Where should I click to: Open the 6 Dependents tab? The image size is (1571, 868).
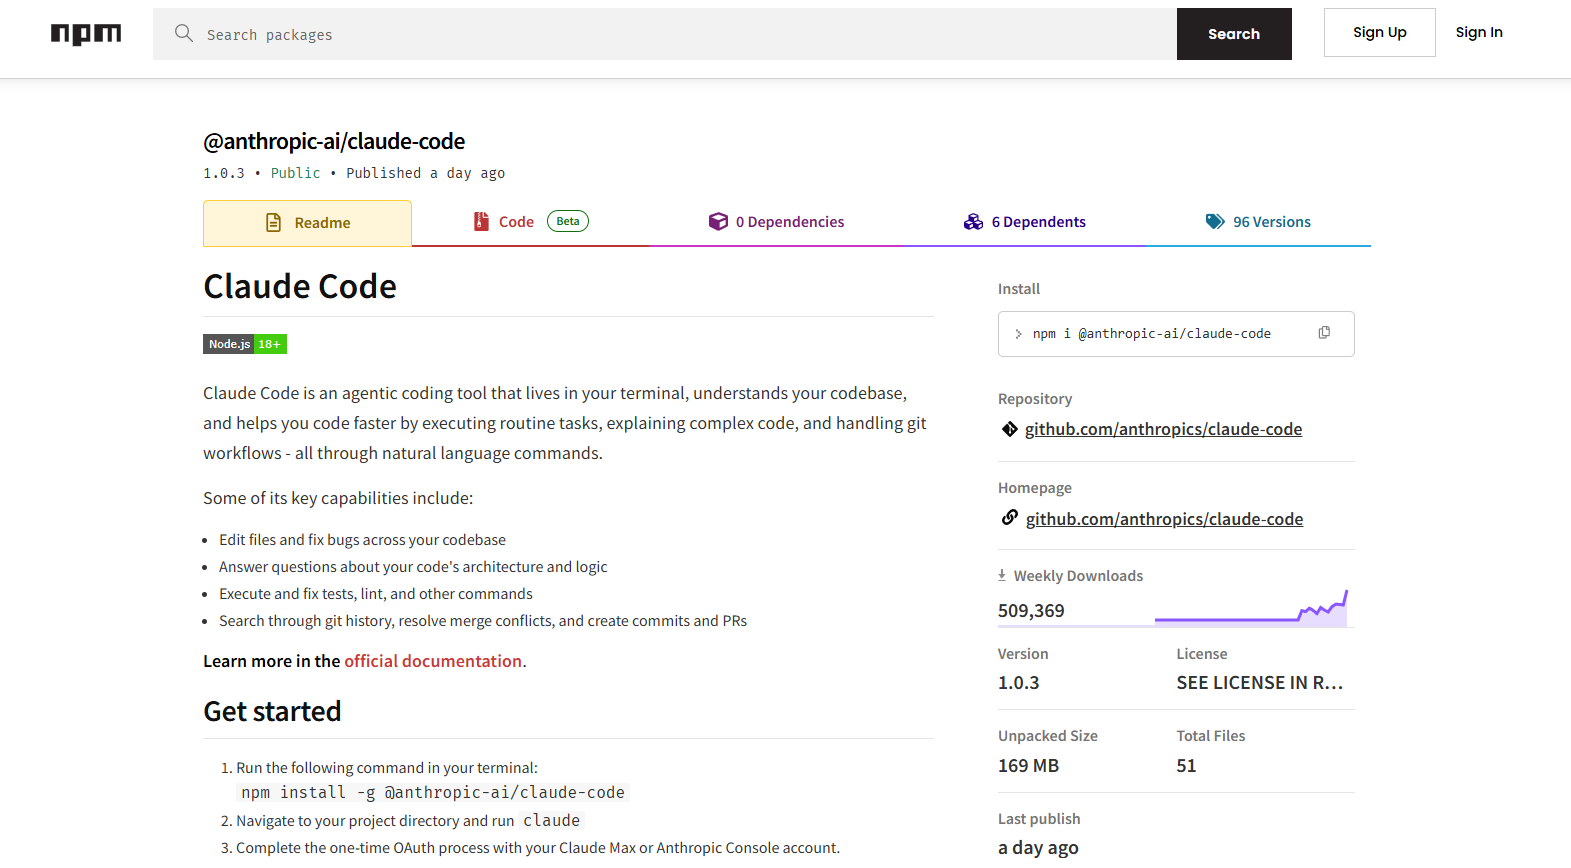click(1024, 222)
